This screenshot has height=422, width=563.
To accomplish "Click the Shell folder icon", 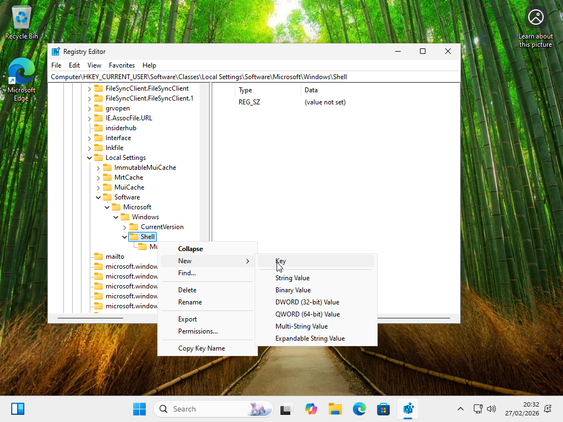I will coord(134,236).
